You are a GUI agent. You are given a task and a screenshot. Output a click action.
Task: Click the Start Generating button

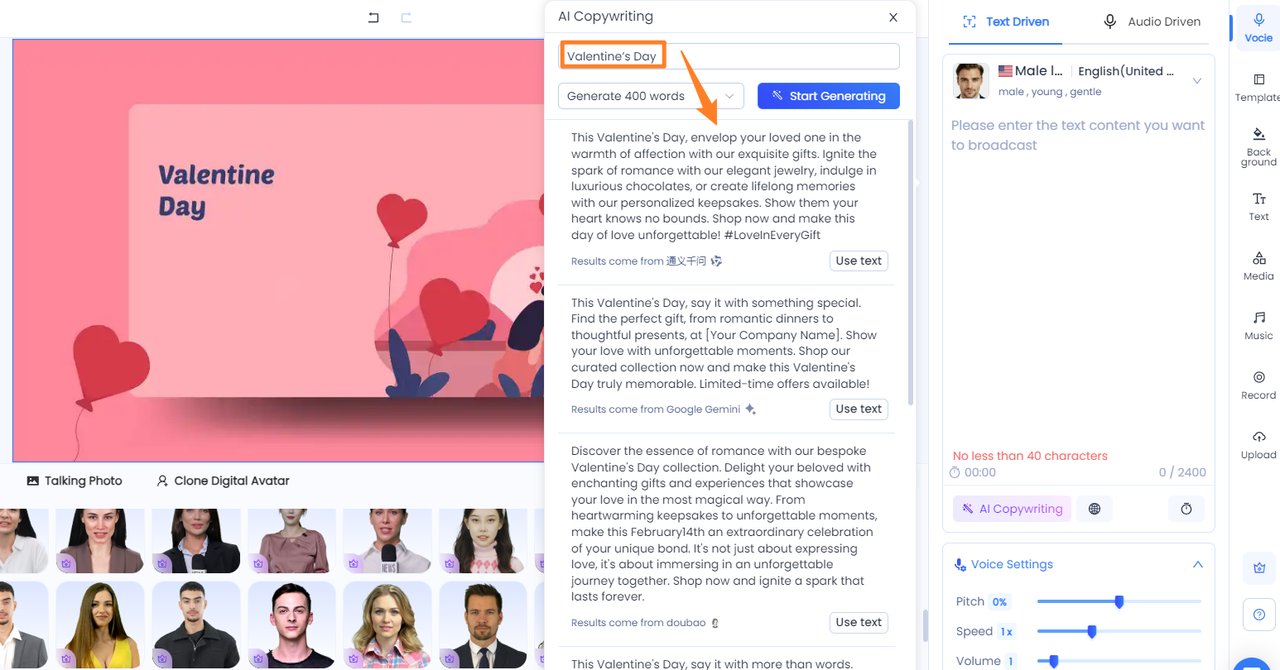(x=828, y=96)
